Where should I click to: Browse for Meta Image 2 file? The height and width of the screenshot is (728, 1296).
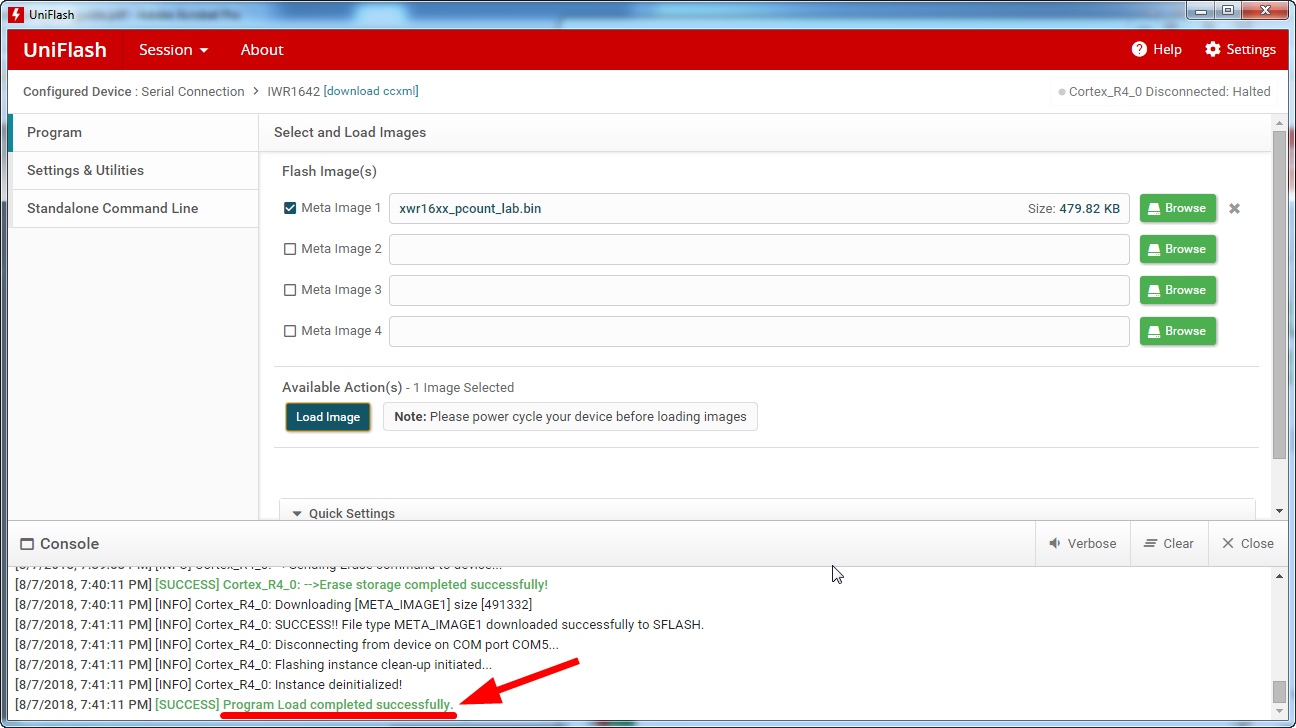1178,249
